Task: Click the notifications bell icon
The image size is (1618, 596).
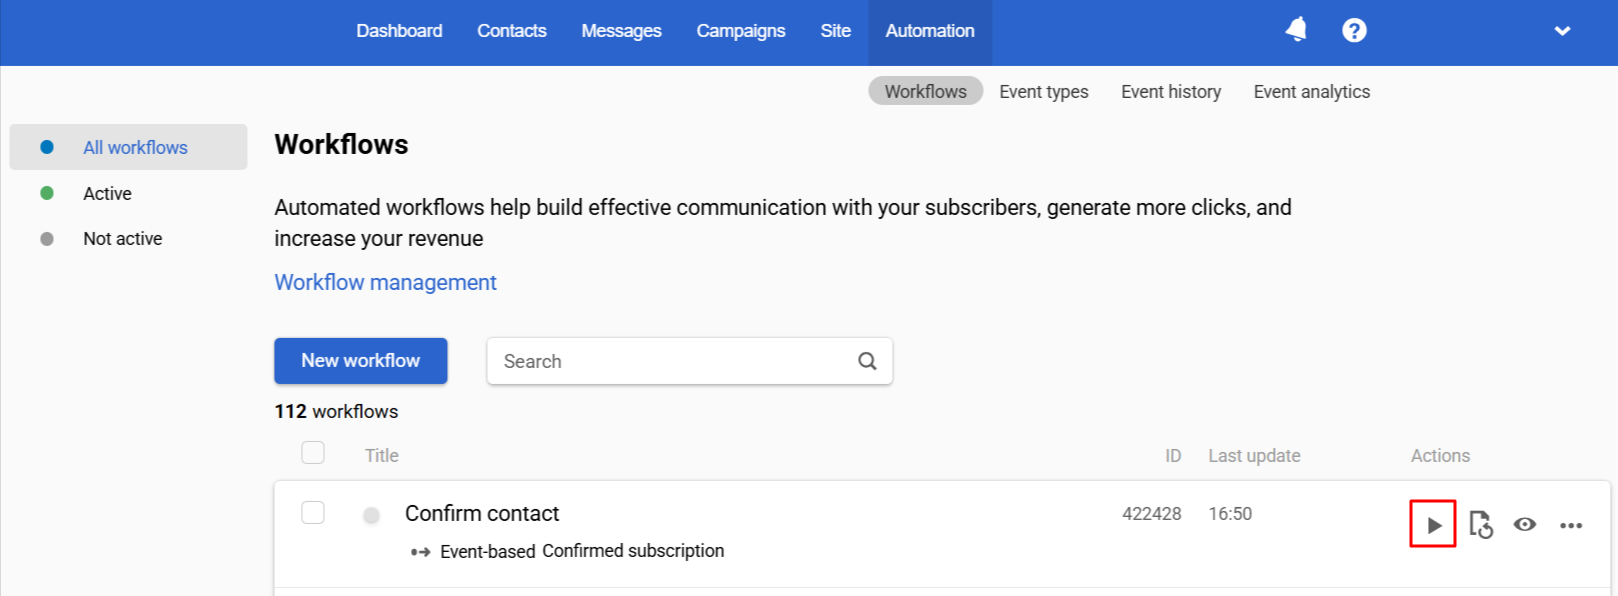Action: (1296, 30)
